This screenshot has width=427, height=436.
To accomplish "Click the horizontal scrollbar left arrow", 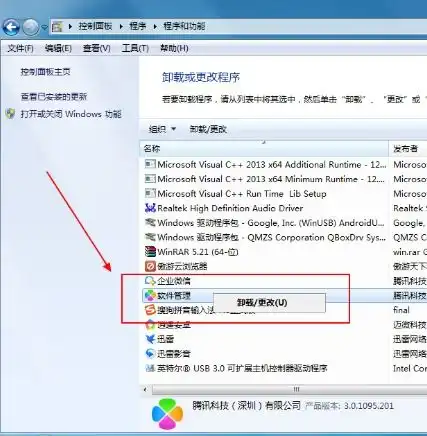I will pos(145,389).
